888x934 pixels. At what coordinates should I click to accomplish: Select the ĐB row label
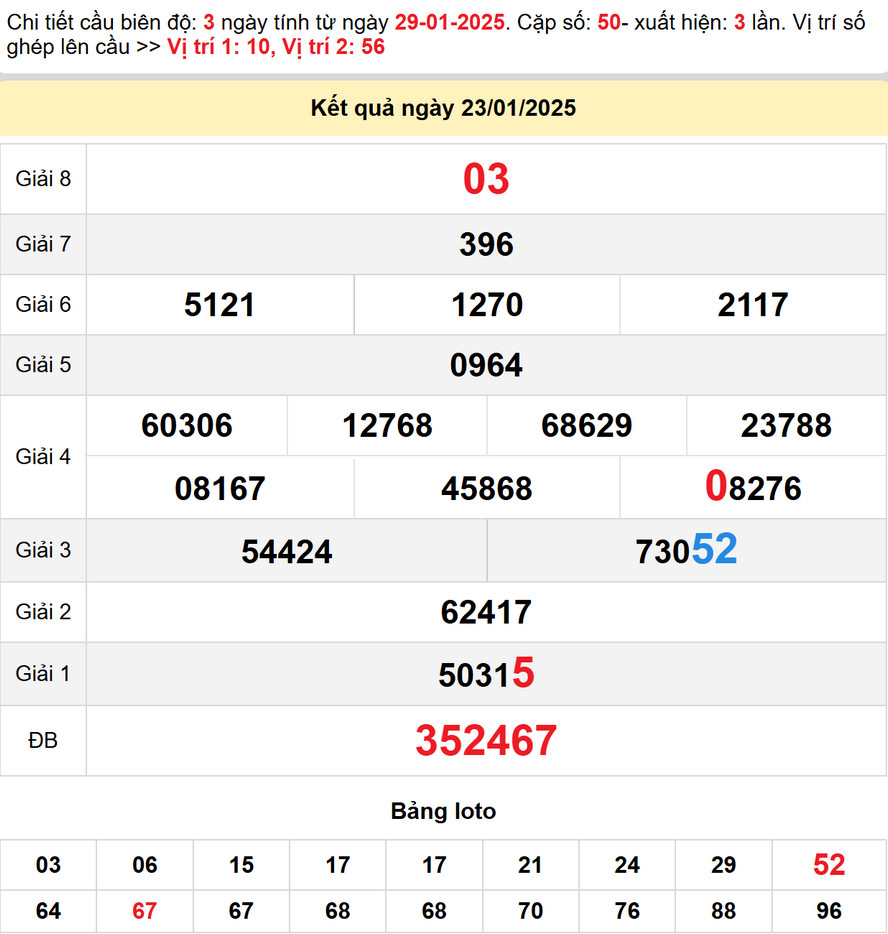click(43, 740)
